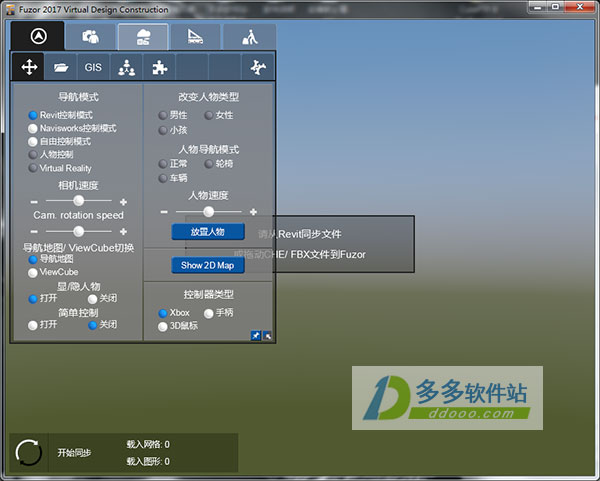Open the folder file sub-tab
600x481 pixels.
point(61,67)
